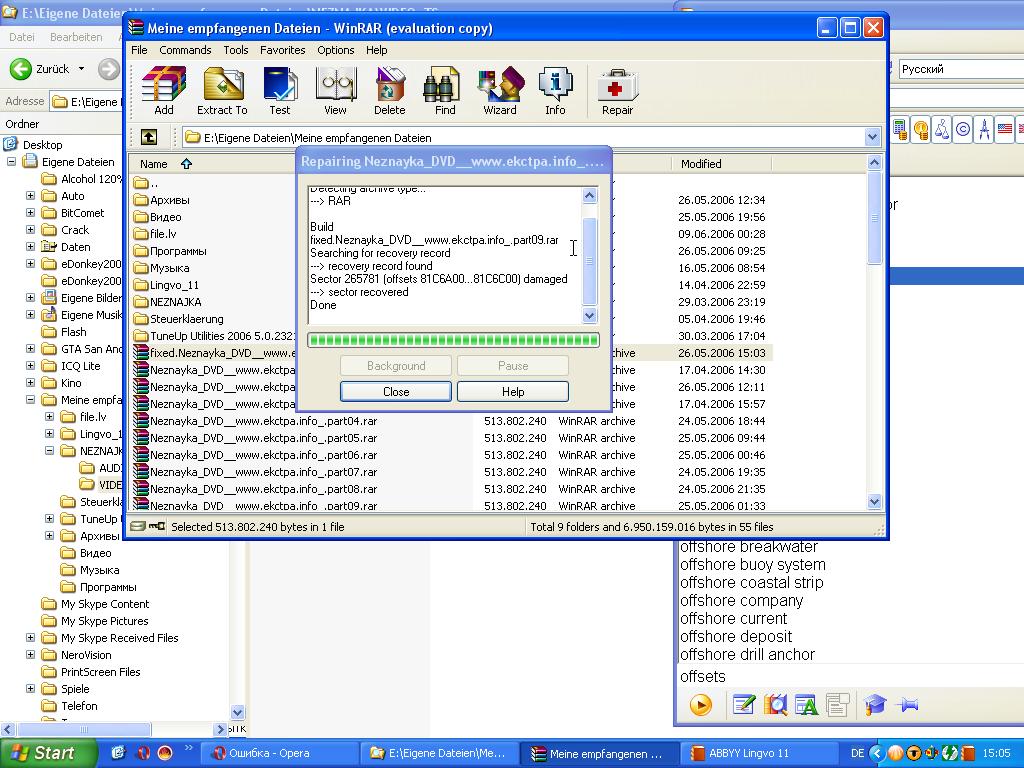Collapse the Eigene Dateien tree node

[x=12, y=161]
